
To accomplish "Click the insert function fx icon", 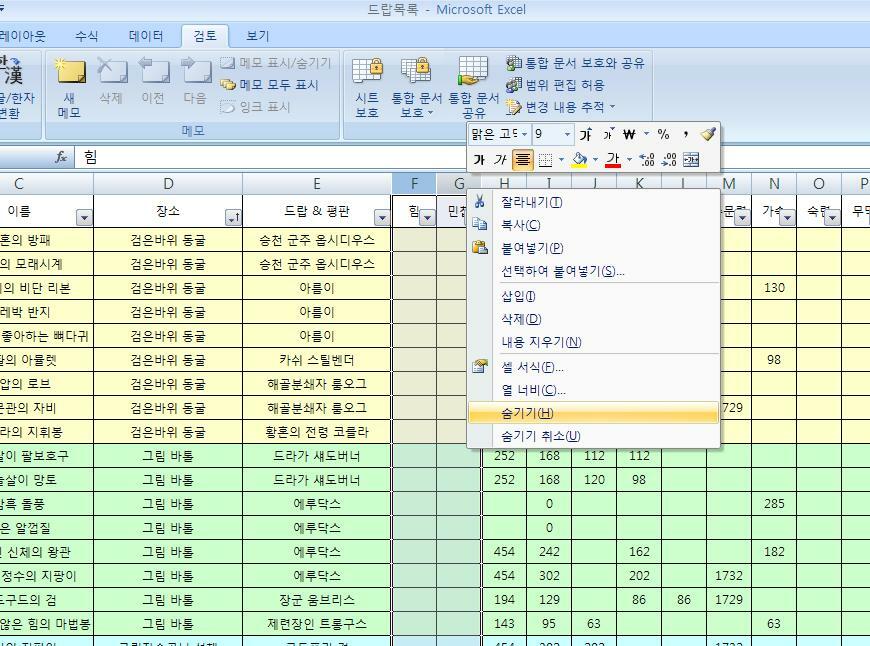I will coord(61,157).
